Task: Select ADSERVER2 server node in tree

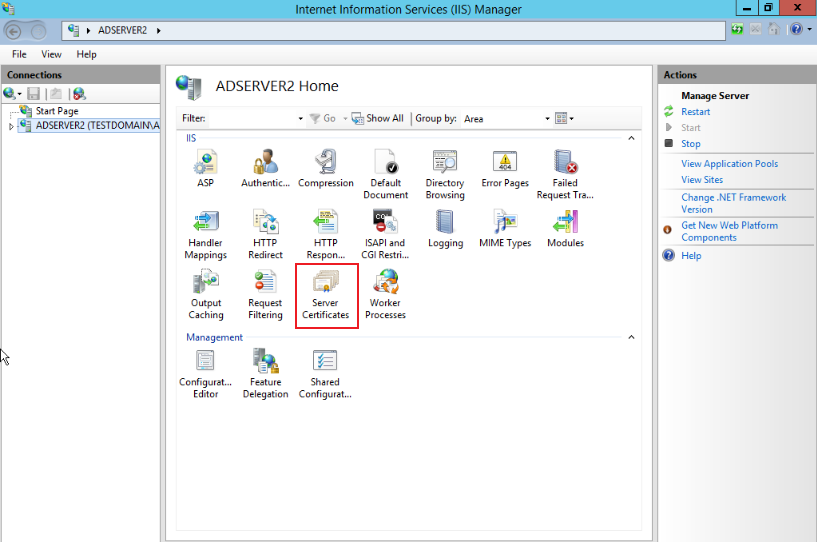Action: (97, 126)
